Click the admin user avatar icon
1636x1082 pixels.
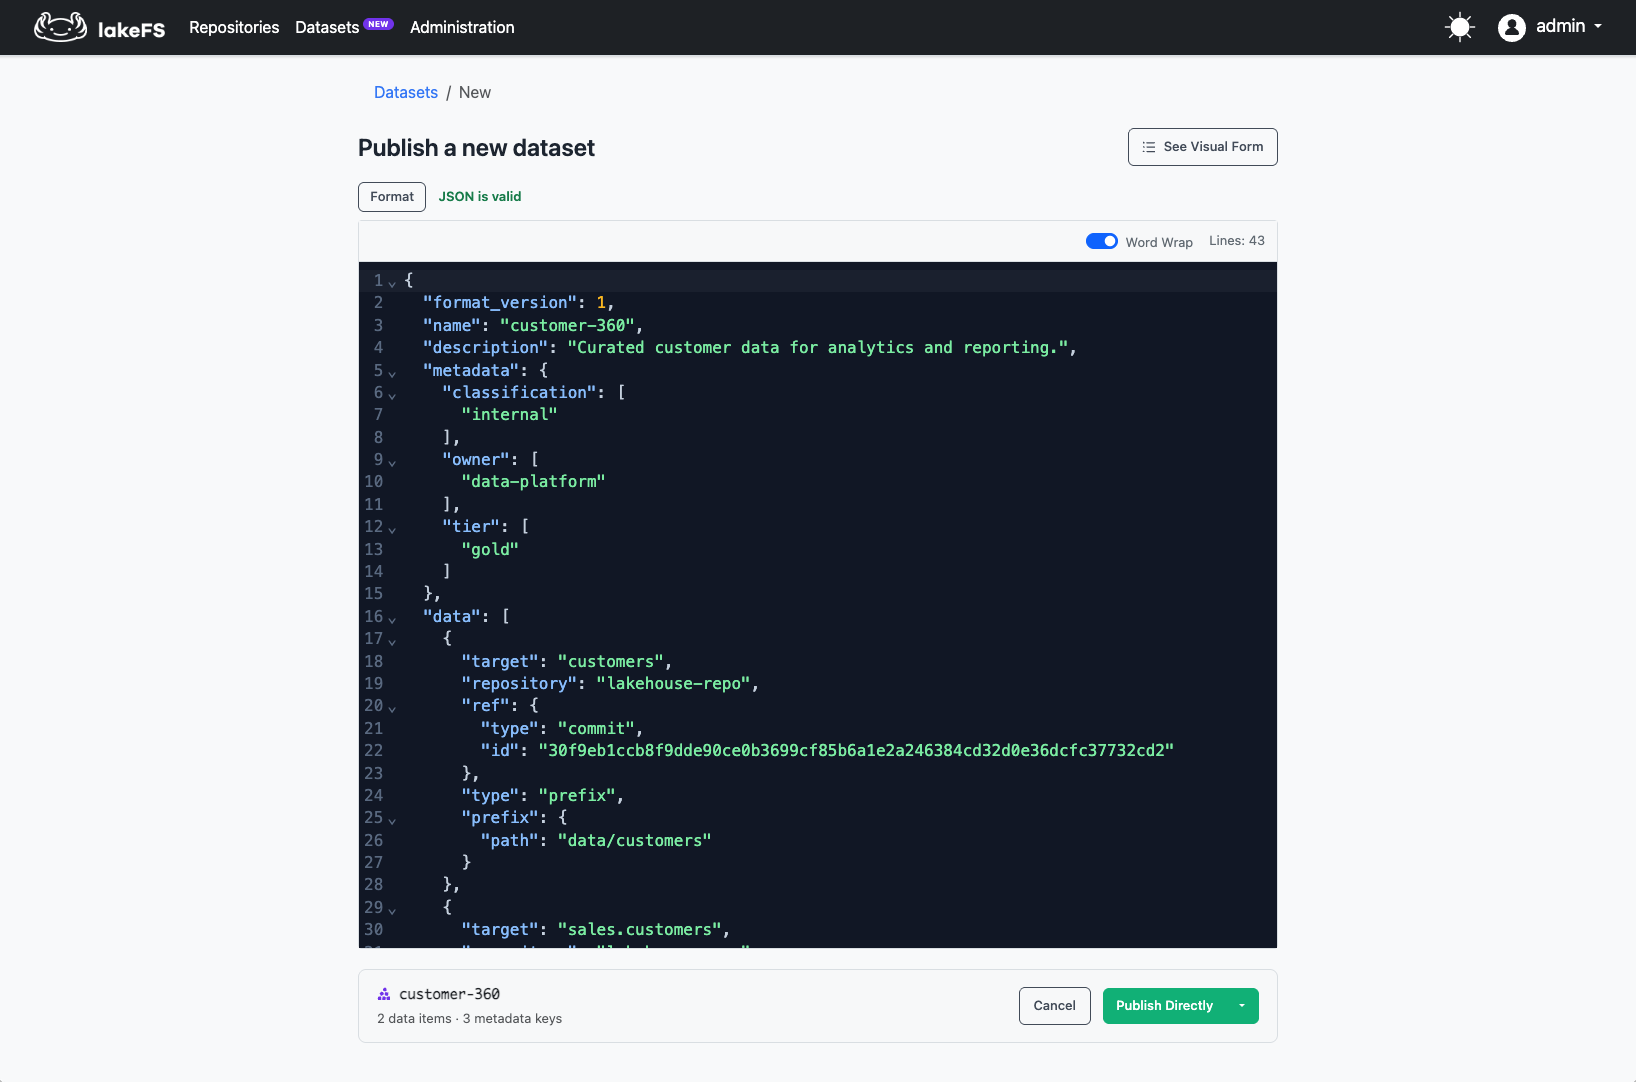click(x=1511, y=27)
